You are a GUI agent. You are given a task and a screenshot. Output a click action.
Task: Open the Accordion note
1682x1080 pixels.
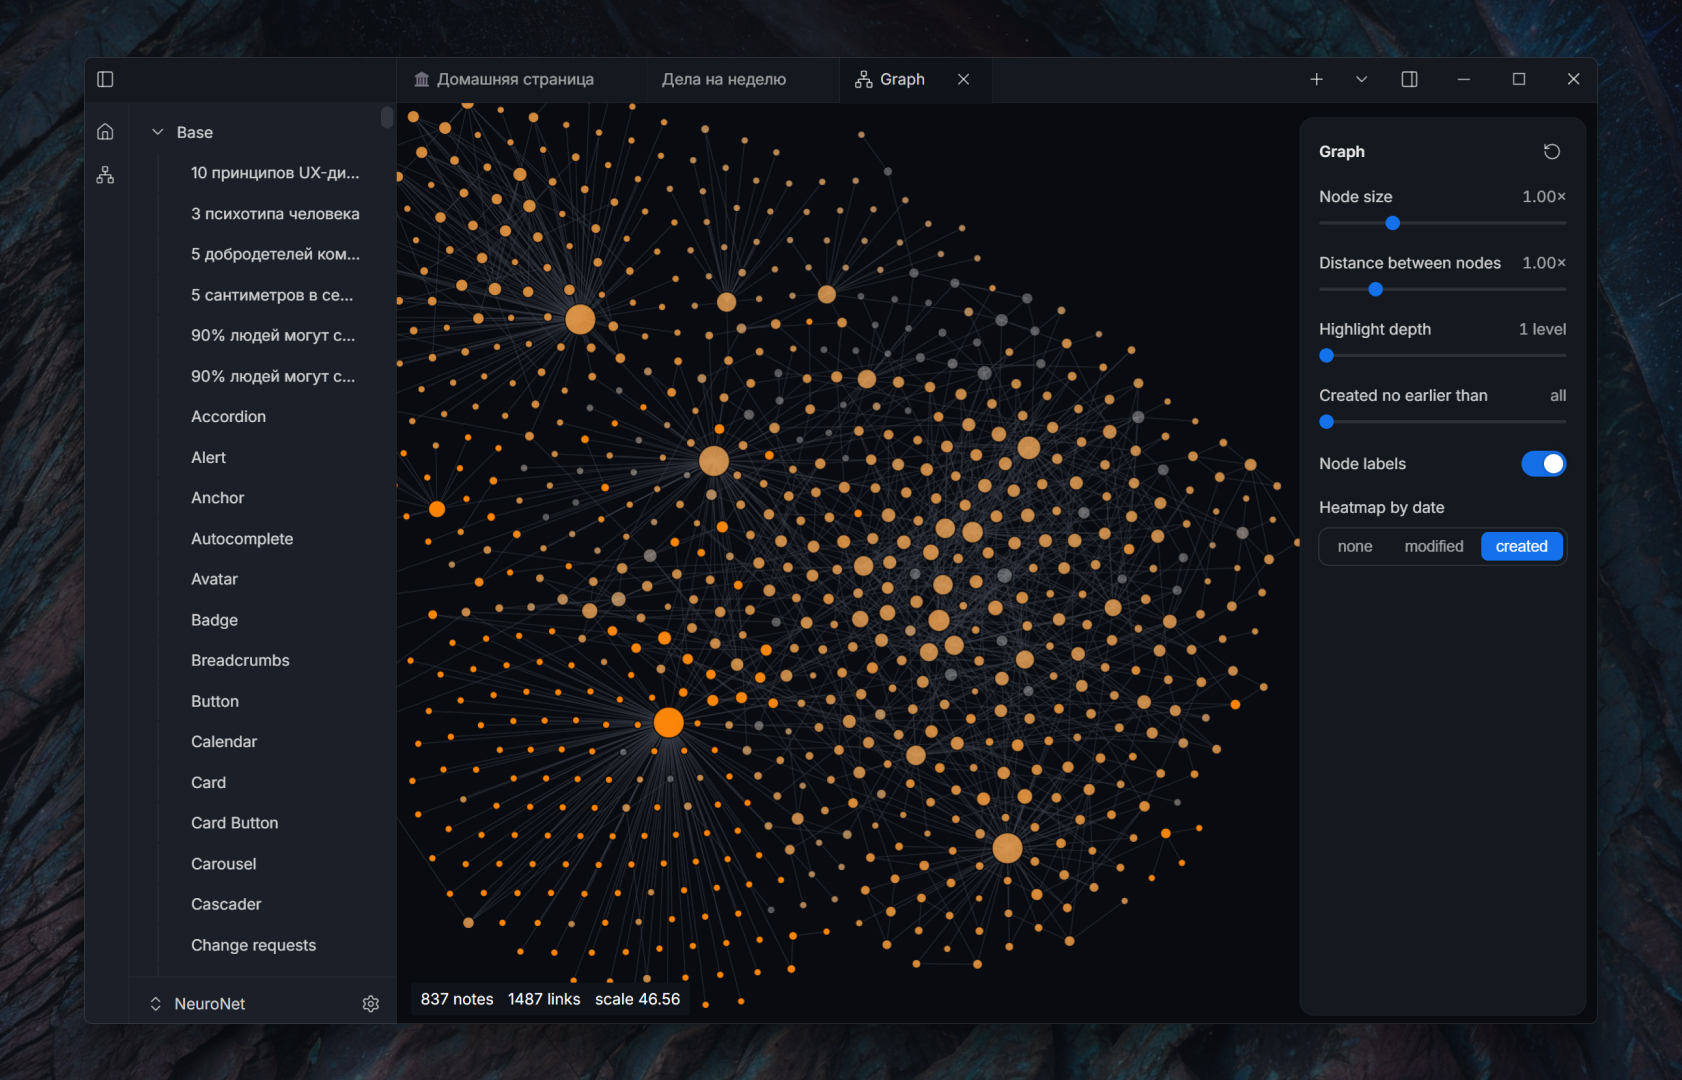click(229, 417)
